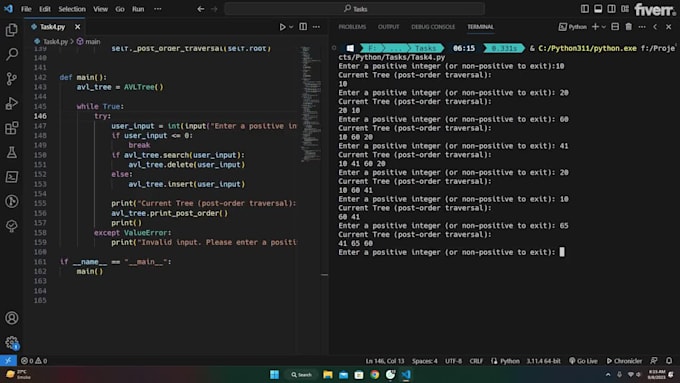Viewport: 680px width, 383px height.
Task: Change indentation via Spaces: 4
Action: pos(425,361)
